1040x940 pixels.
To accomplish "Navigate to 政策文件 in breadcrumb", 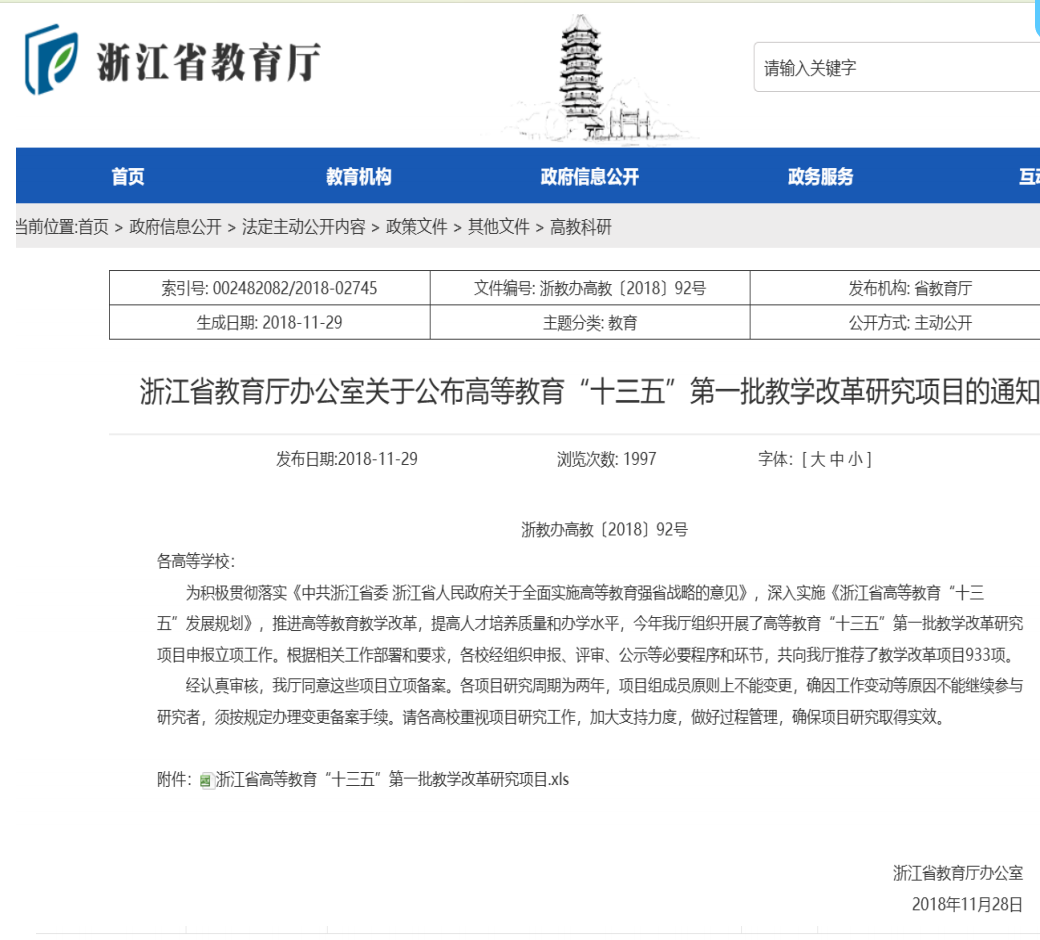I will [x=417, y=227].
